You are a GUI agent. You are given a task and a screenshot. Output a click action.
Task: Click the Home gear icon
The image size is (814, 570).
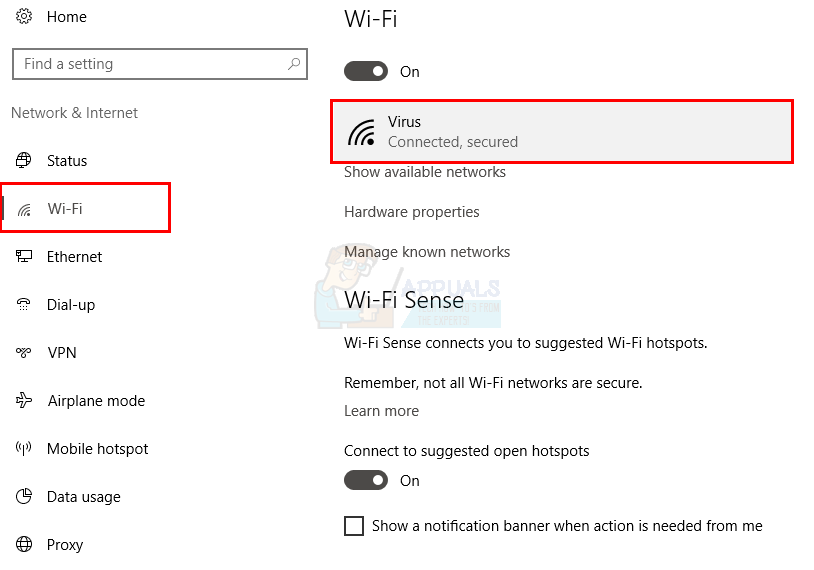click(24, 17)
